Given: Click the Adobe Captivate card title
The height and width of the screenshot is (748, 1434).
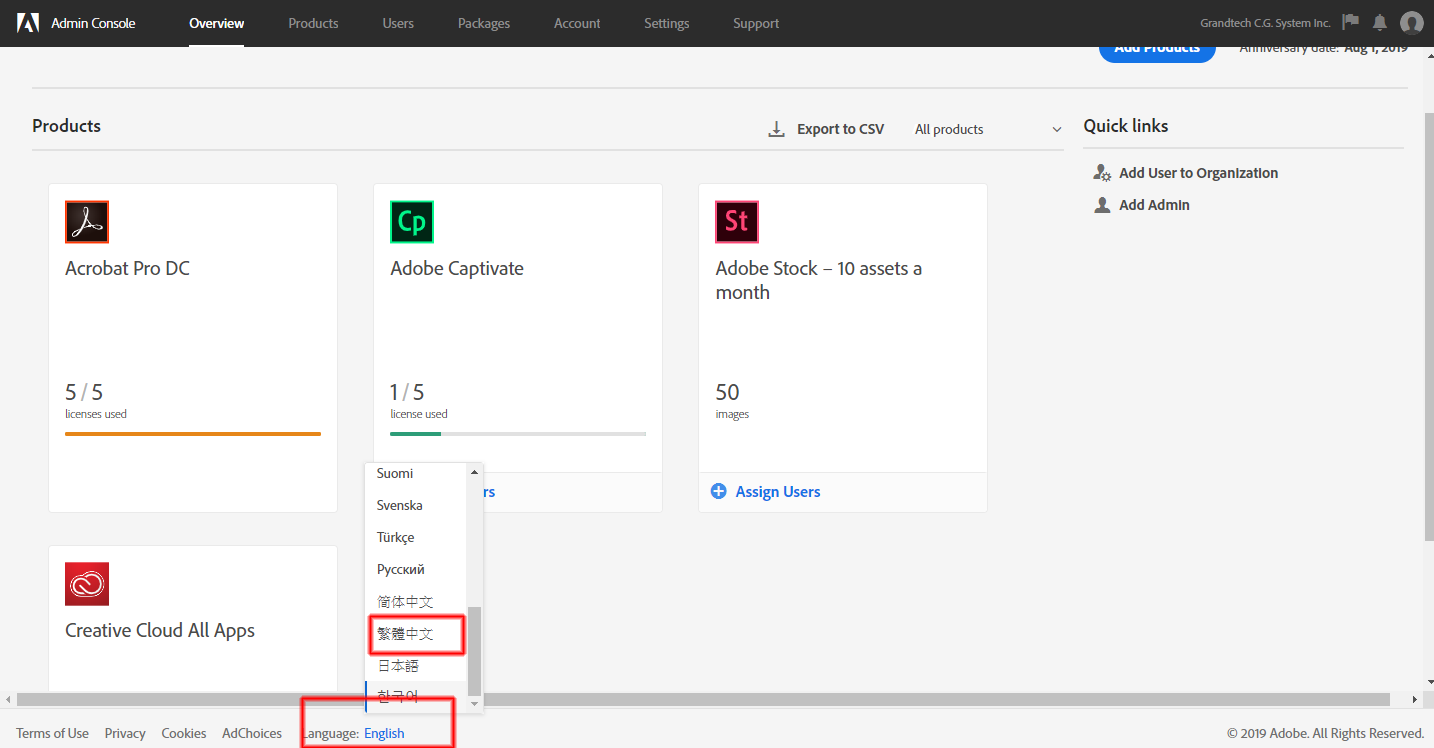Looking at the screenshot, I should coord(457,268).
